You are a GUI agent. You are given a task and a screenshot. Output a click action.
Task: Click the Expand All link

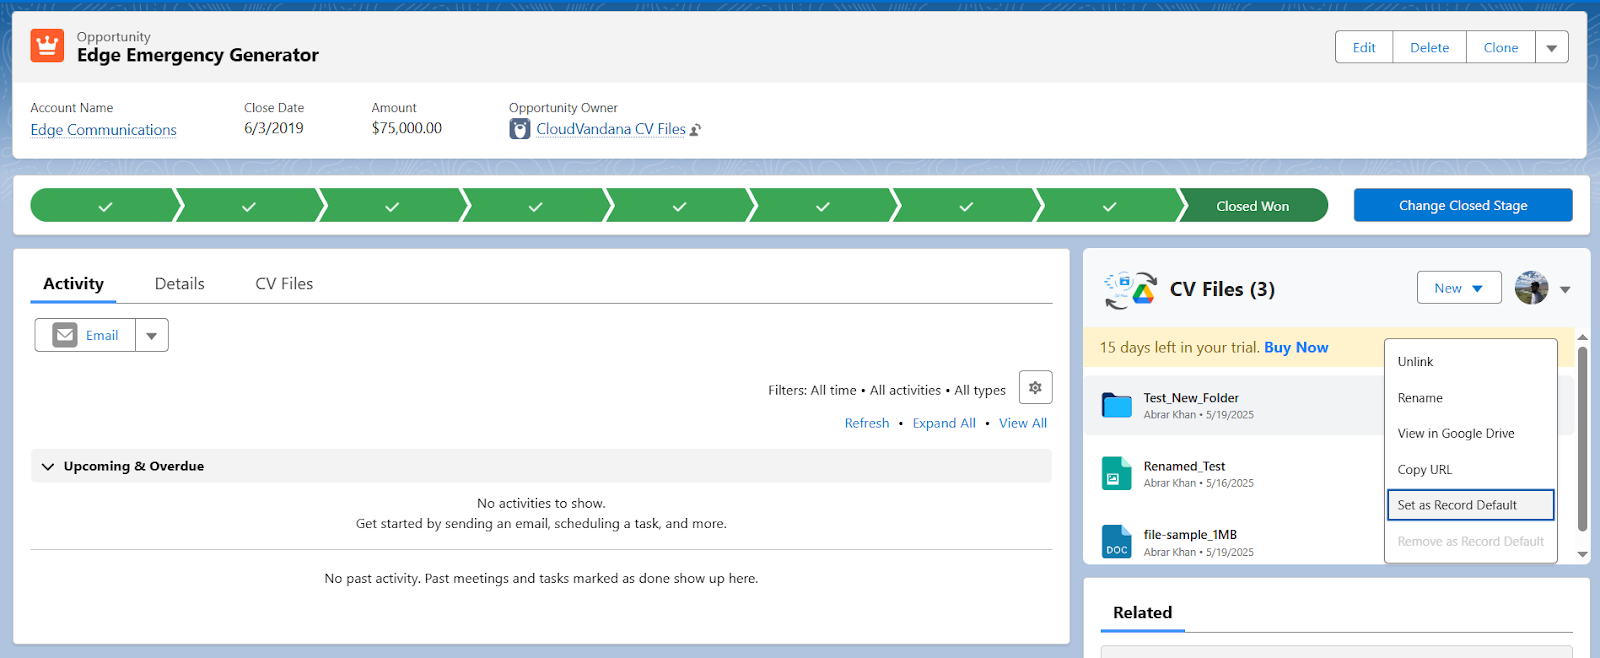(x=944, y=423)
